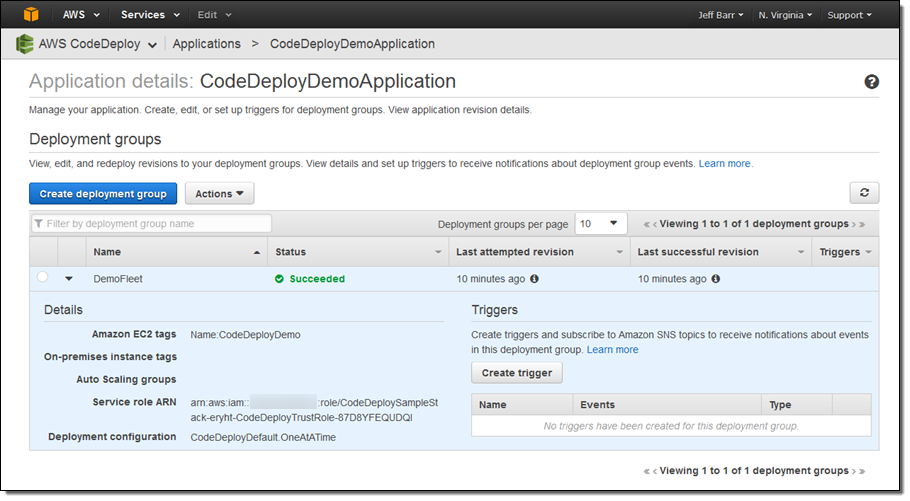Screen dimensions: 910x501
Task: Click info icon beside last attempted revision
Action: [534, 279]
